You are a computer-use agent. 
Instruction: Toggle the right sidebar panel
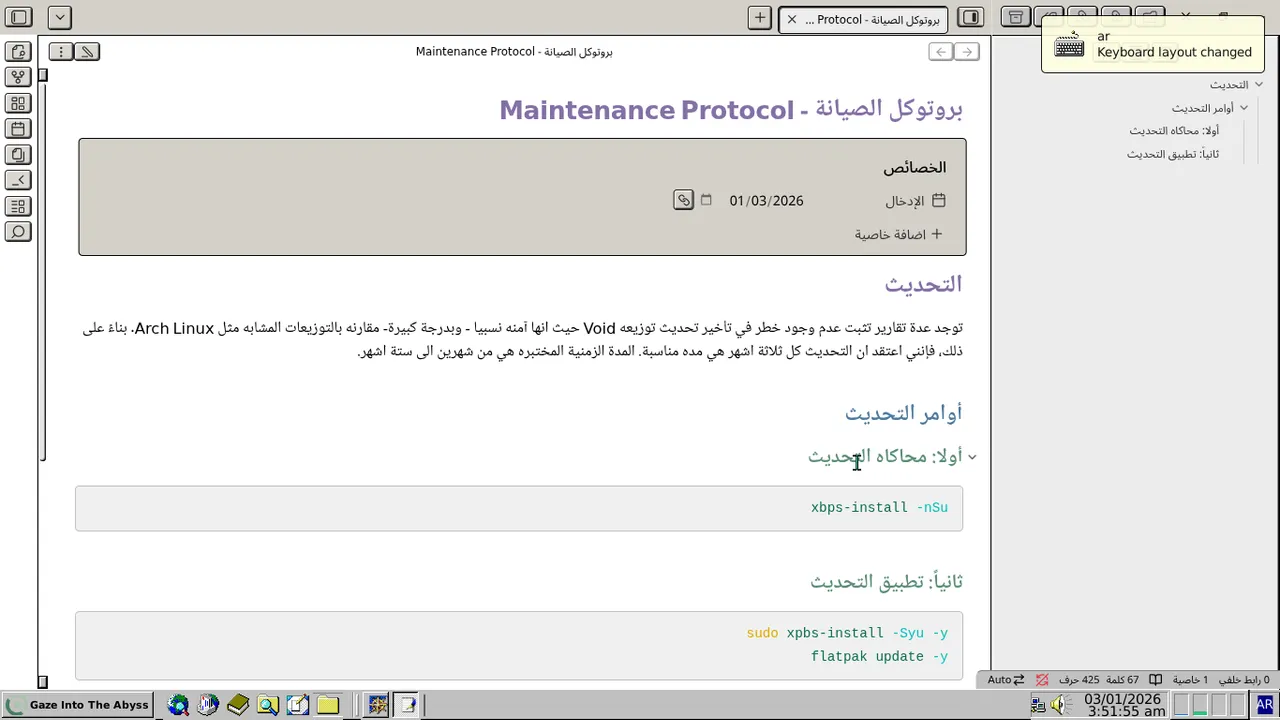(x=969, y=17)
